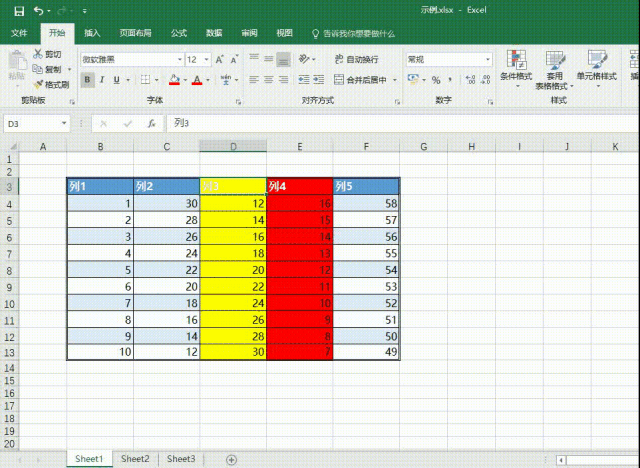Viewport: 640px width, 468px height.
Task: Click the Conditional Formatting (条件格式) icon
Action: (516, 65)
